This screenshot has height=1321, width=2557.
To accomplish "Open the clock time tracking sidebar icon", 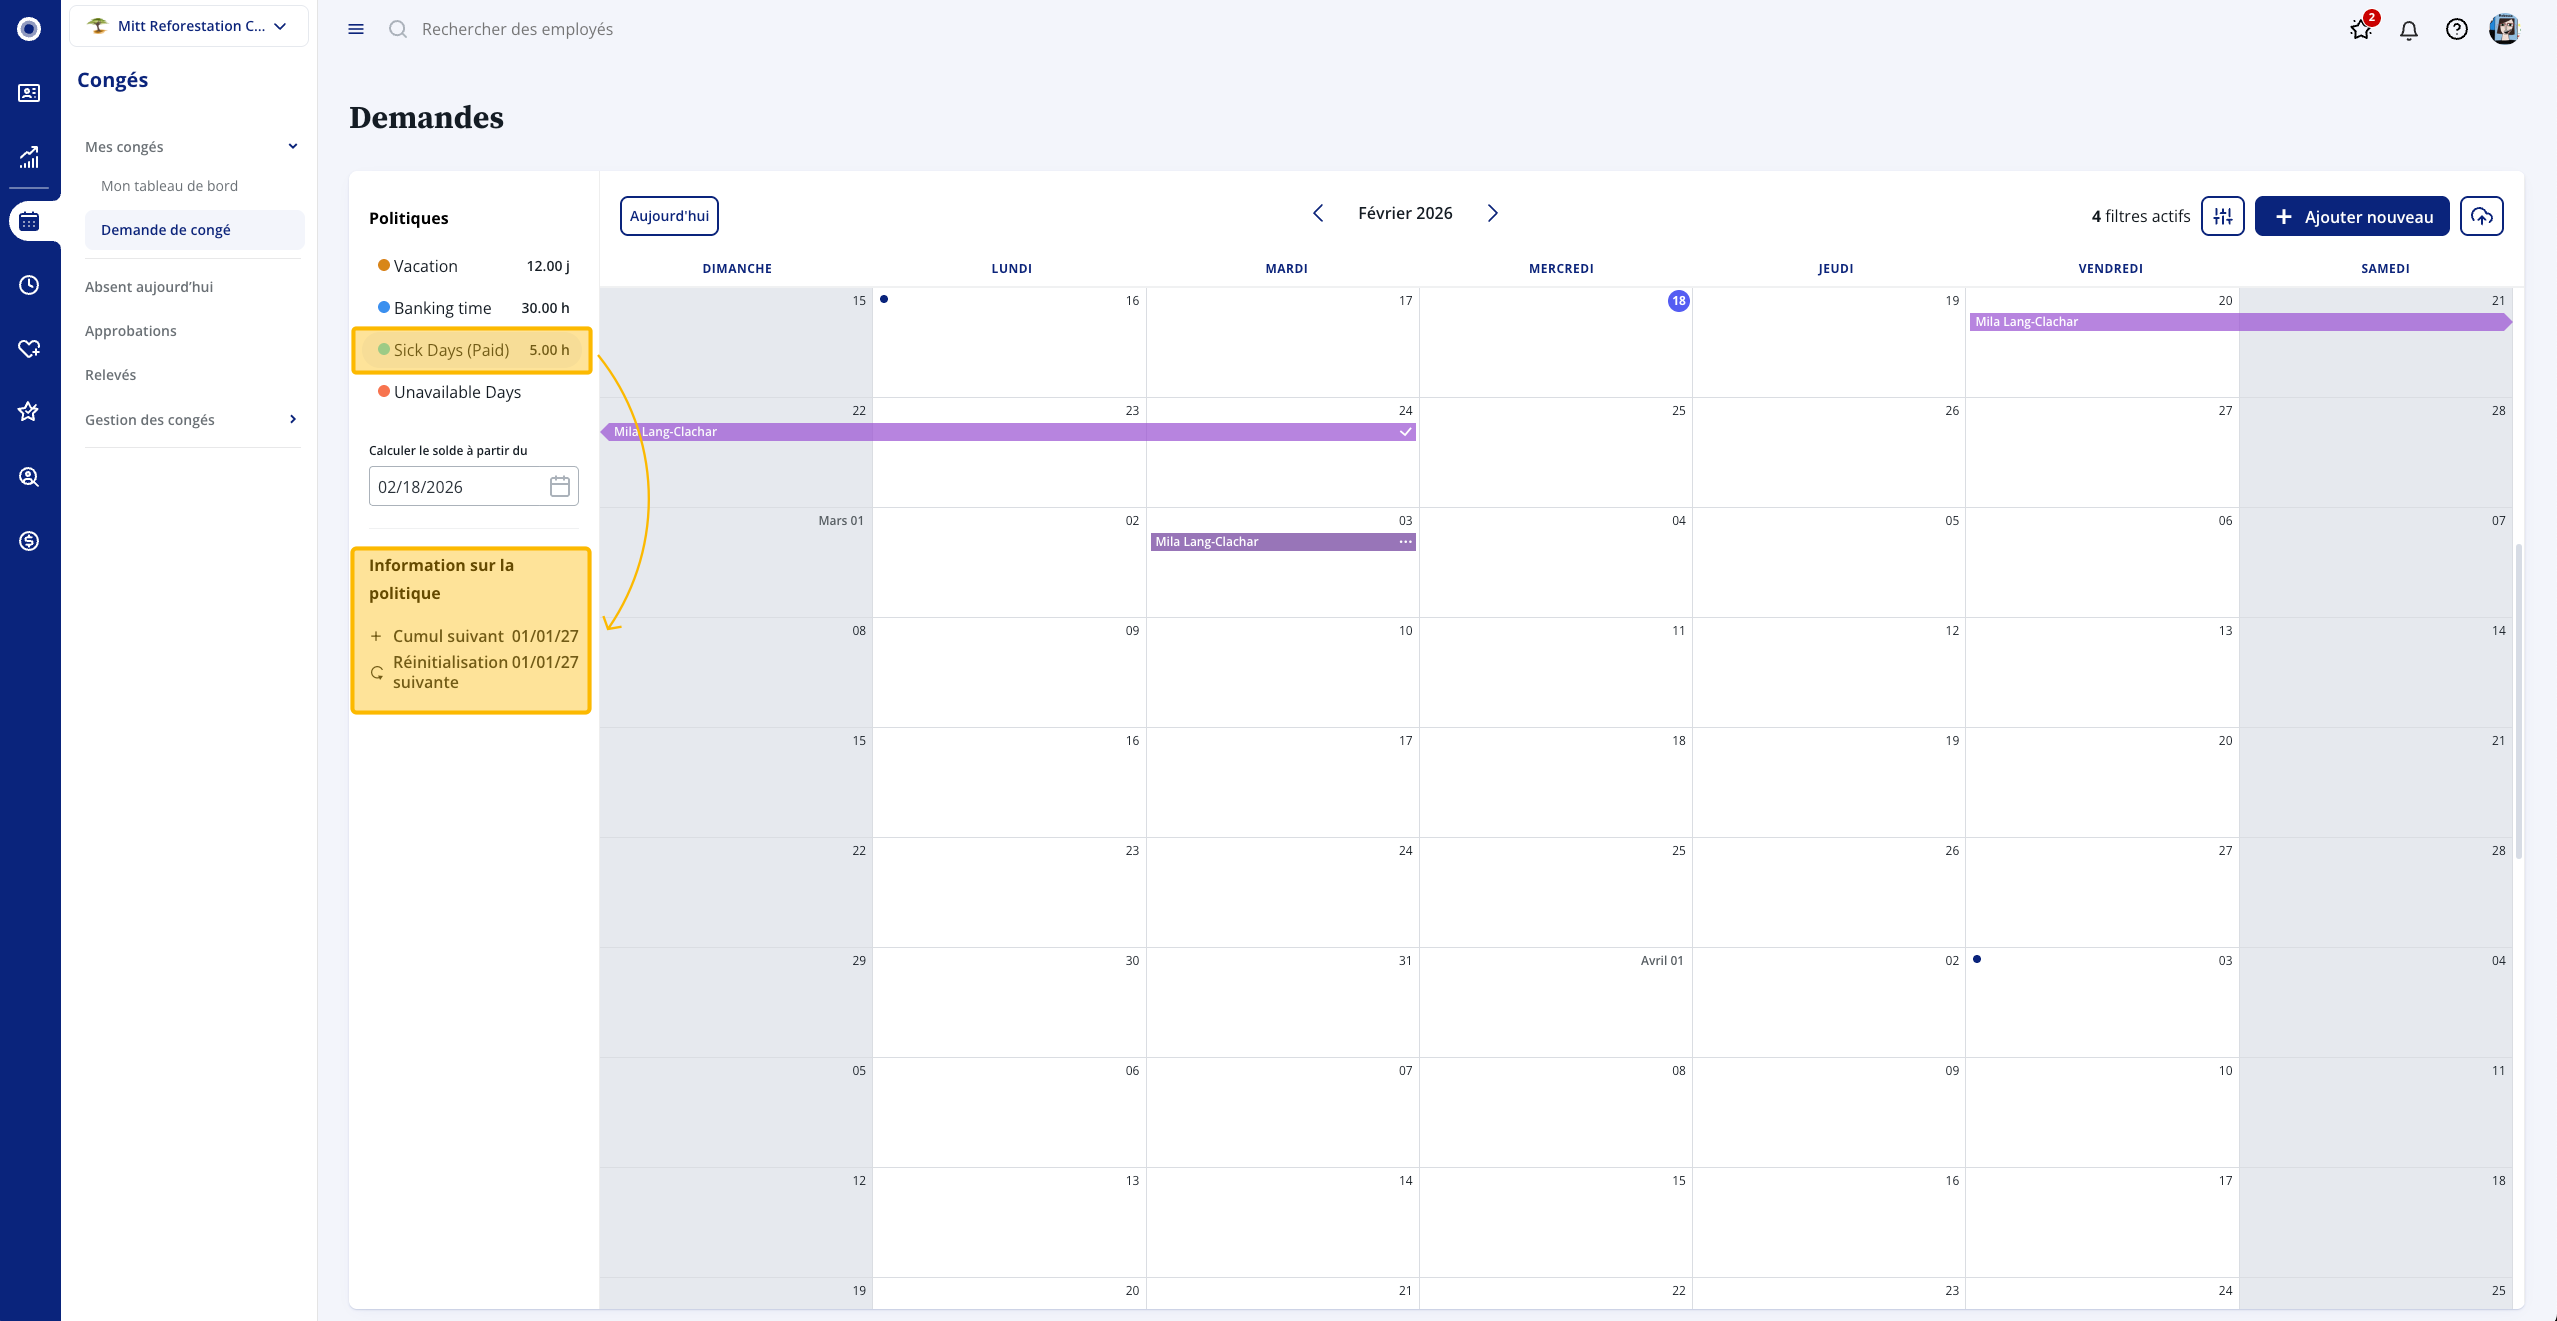I will pos(29,285).
